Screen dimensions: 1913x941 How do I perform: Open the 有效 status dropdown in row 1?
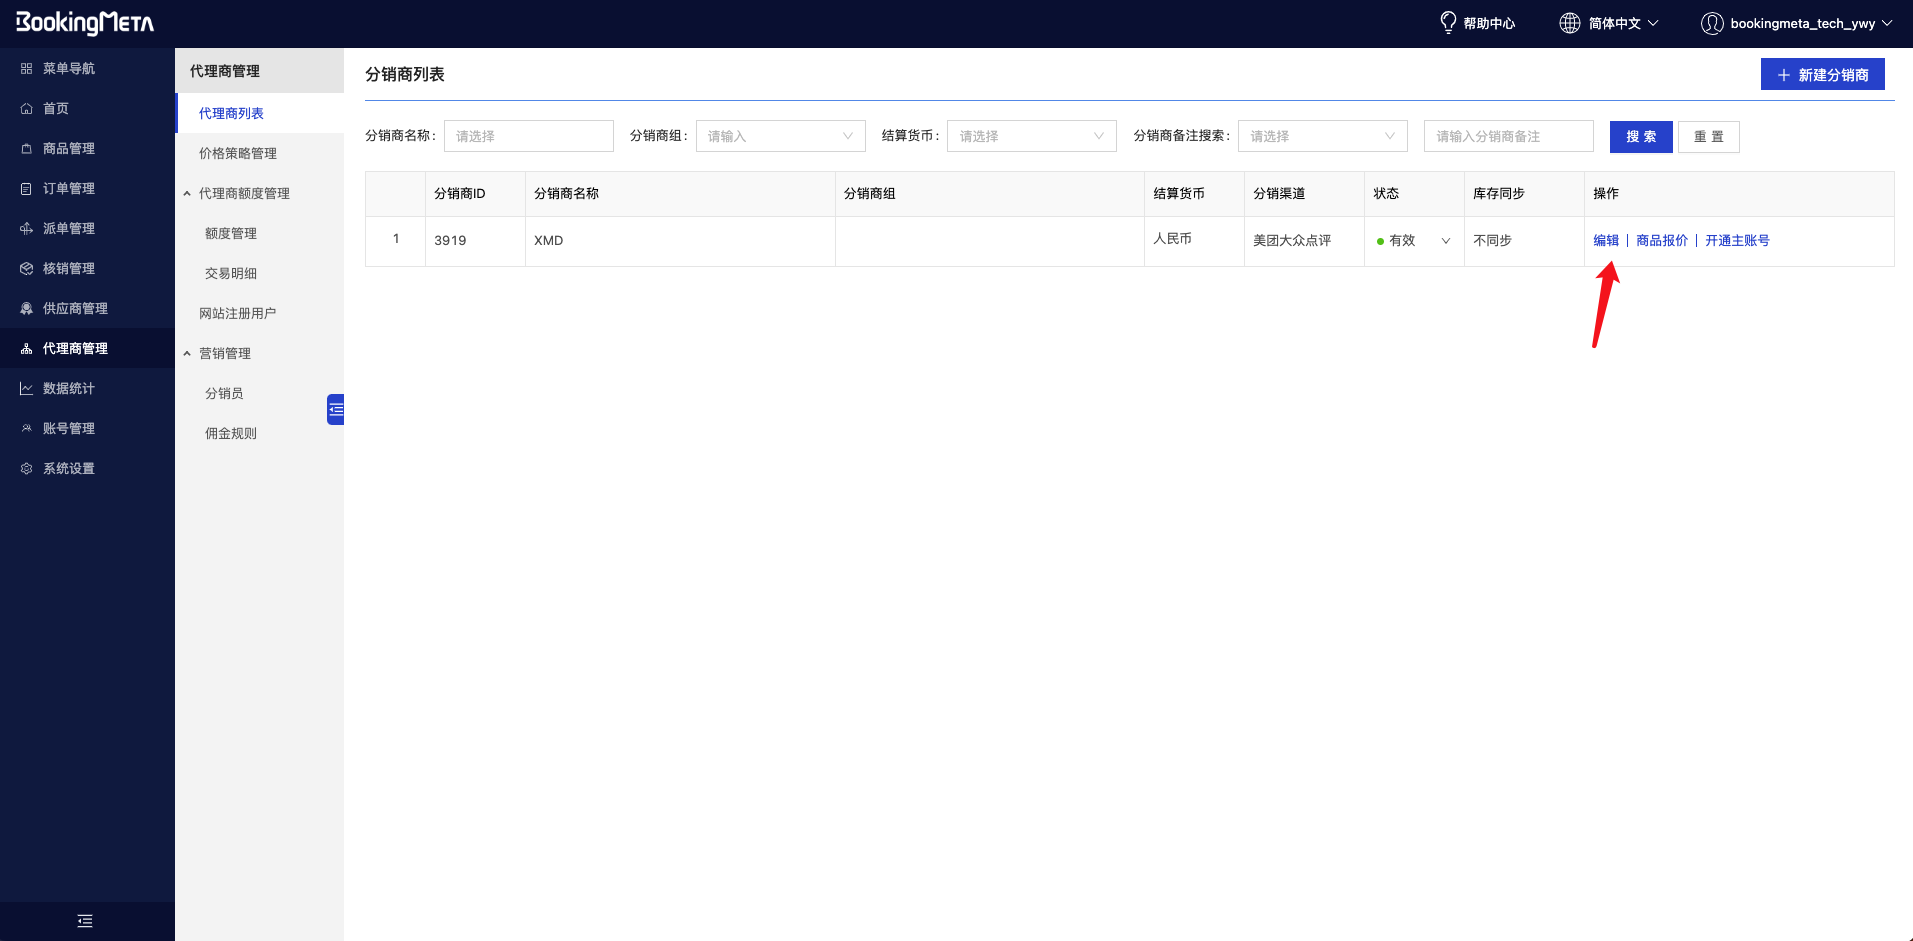click(1413, 241)
